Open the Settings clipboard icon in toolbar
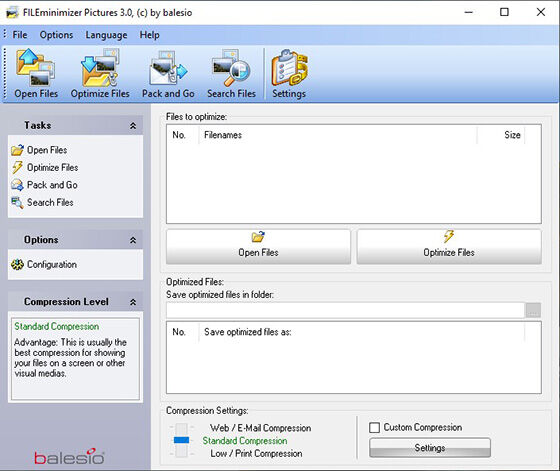This screenshot has height=471, width=560. click(289, 74)
